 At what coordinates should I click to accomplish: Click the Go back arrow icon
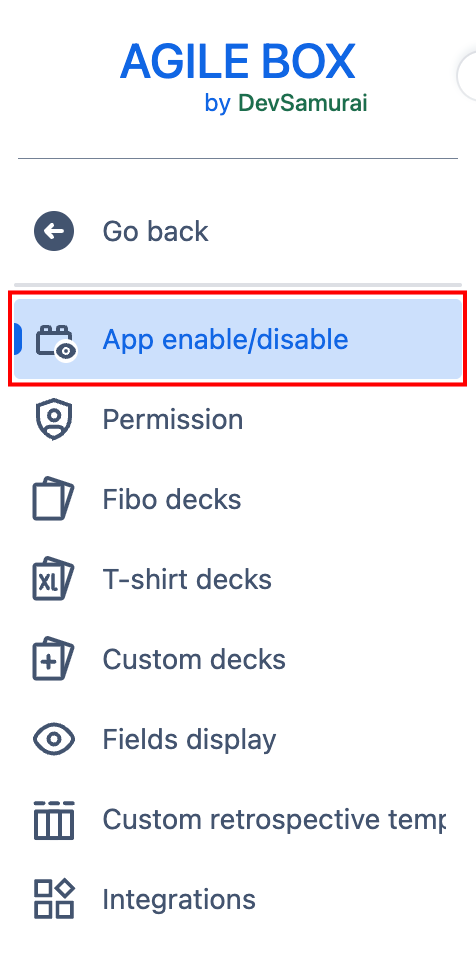[54, 232]
